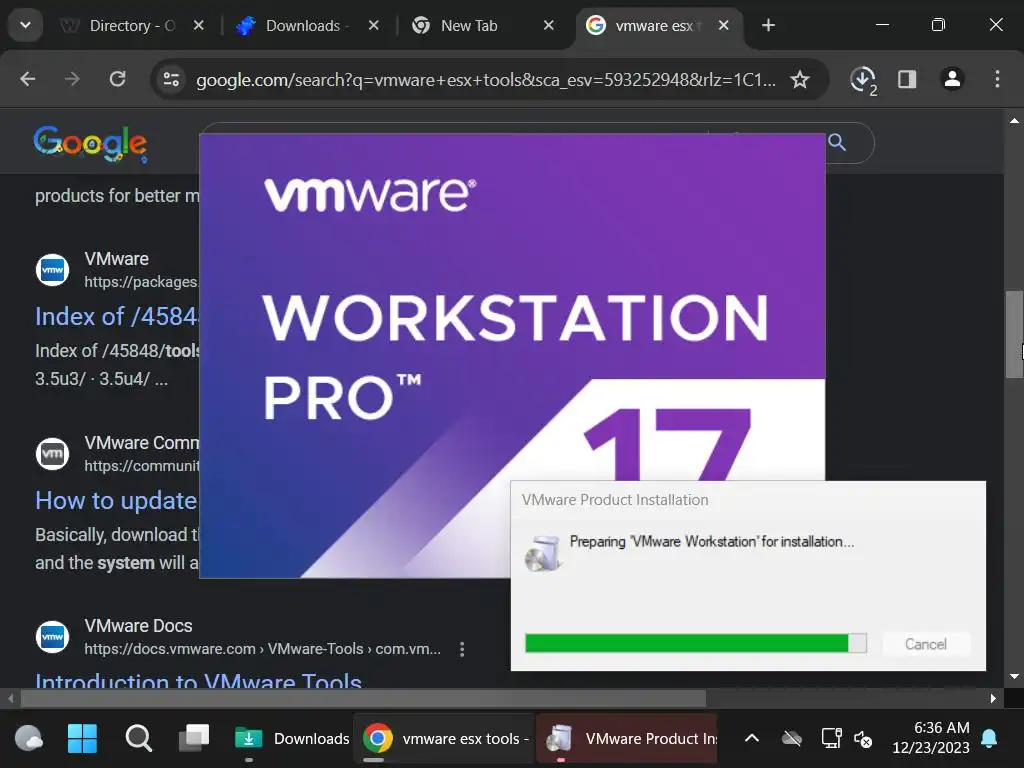Open the Windows Start menu
This screenshot has height=768, width=1024.
click(82, 739)
